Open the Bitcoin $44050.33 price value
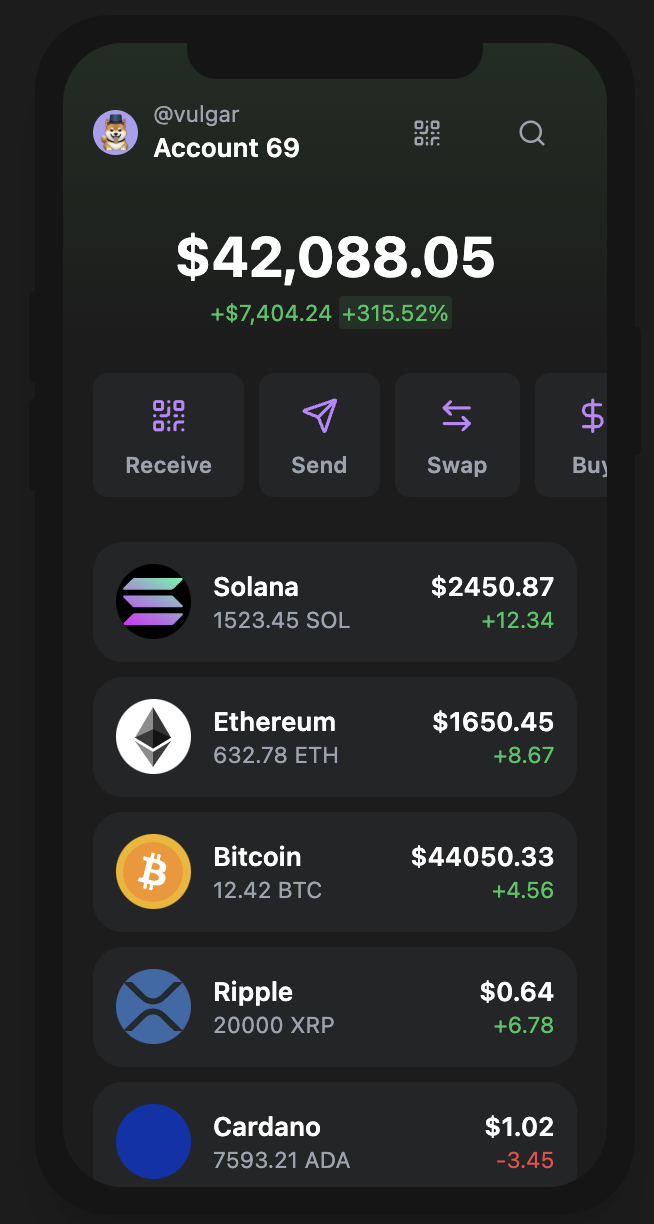 [482, 856]
